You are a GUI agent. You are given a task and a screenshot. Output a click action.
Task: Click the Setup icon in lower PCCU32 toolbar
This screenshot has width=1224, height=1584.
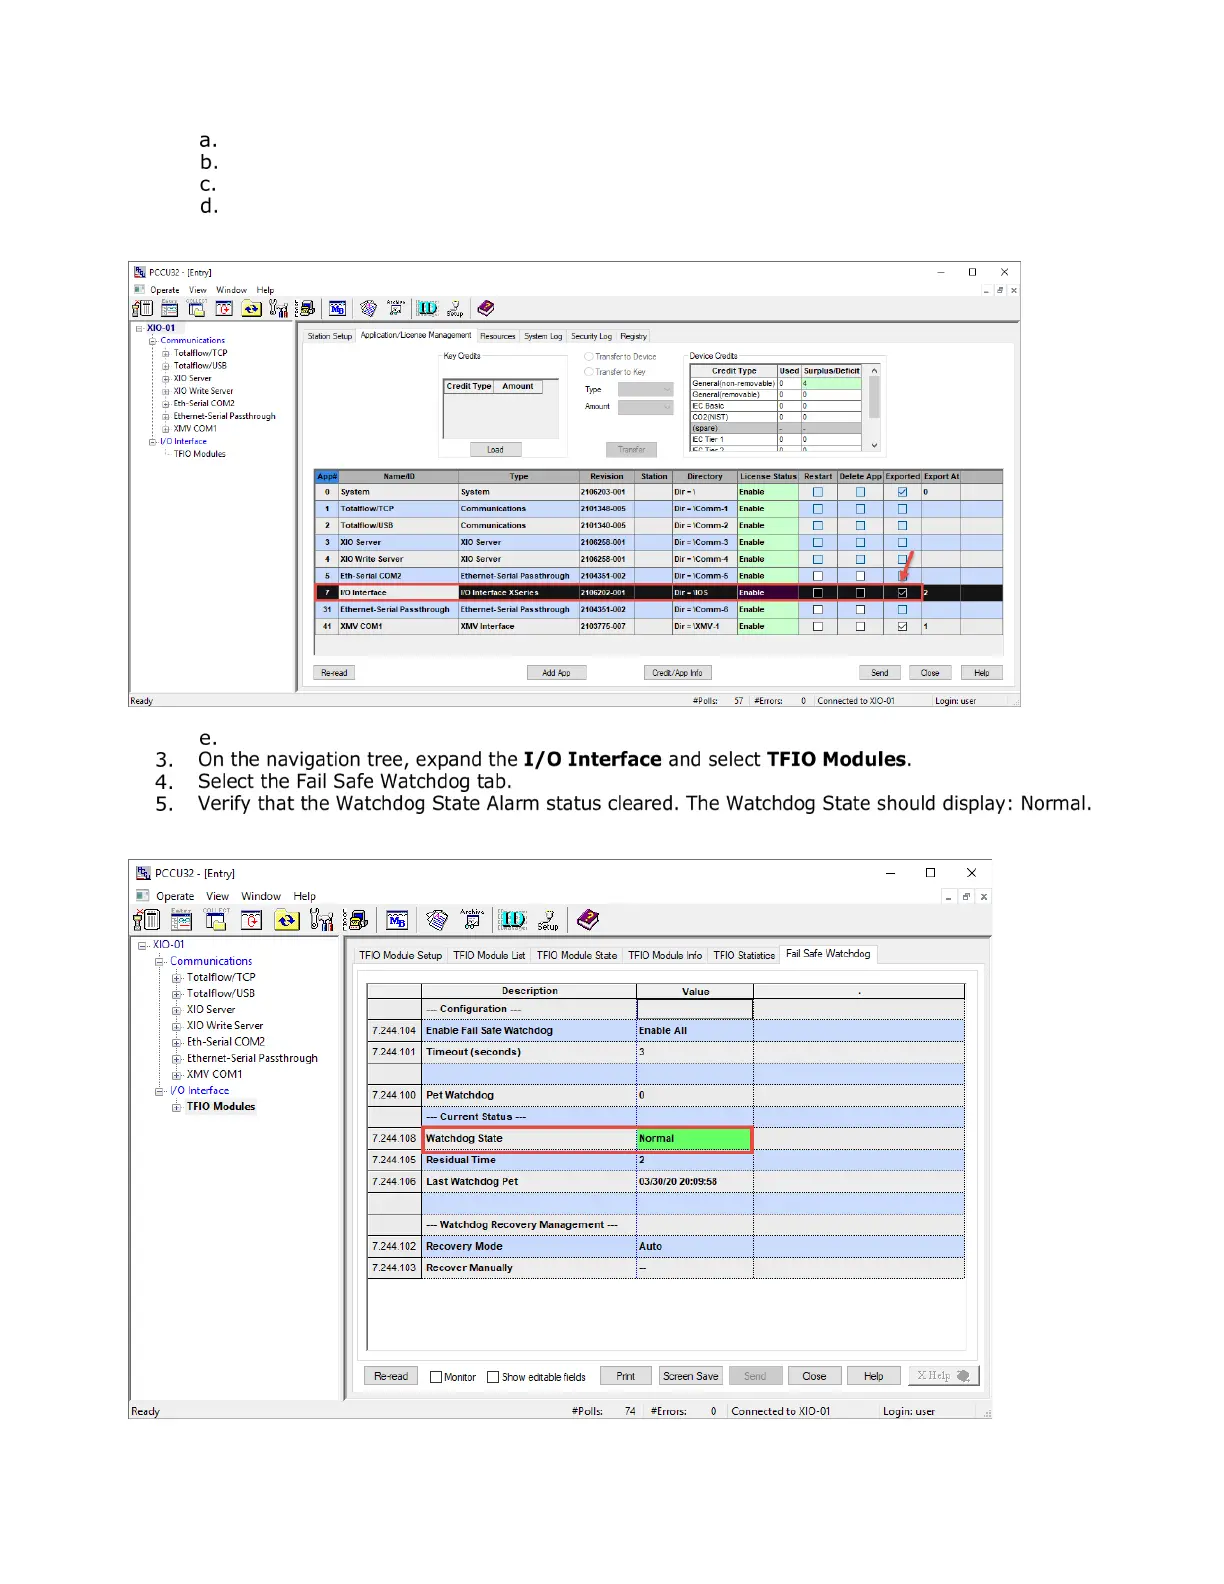click(x=548, y=919)
